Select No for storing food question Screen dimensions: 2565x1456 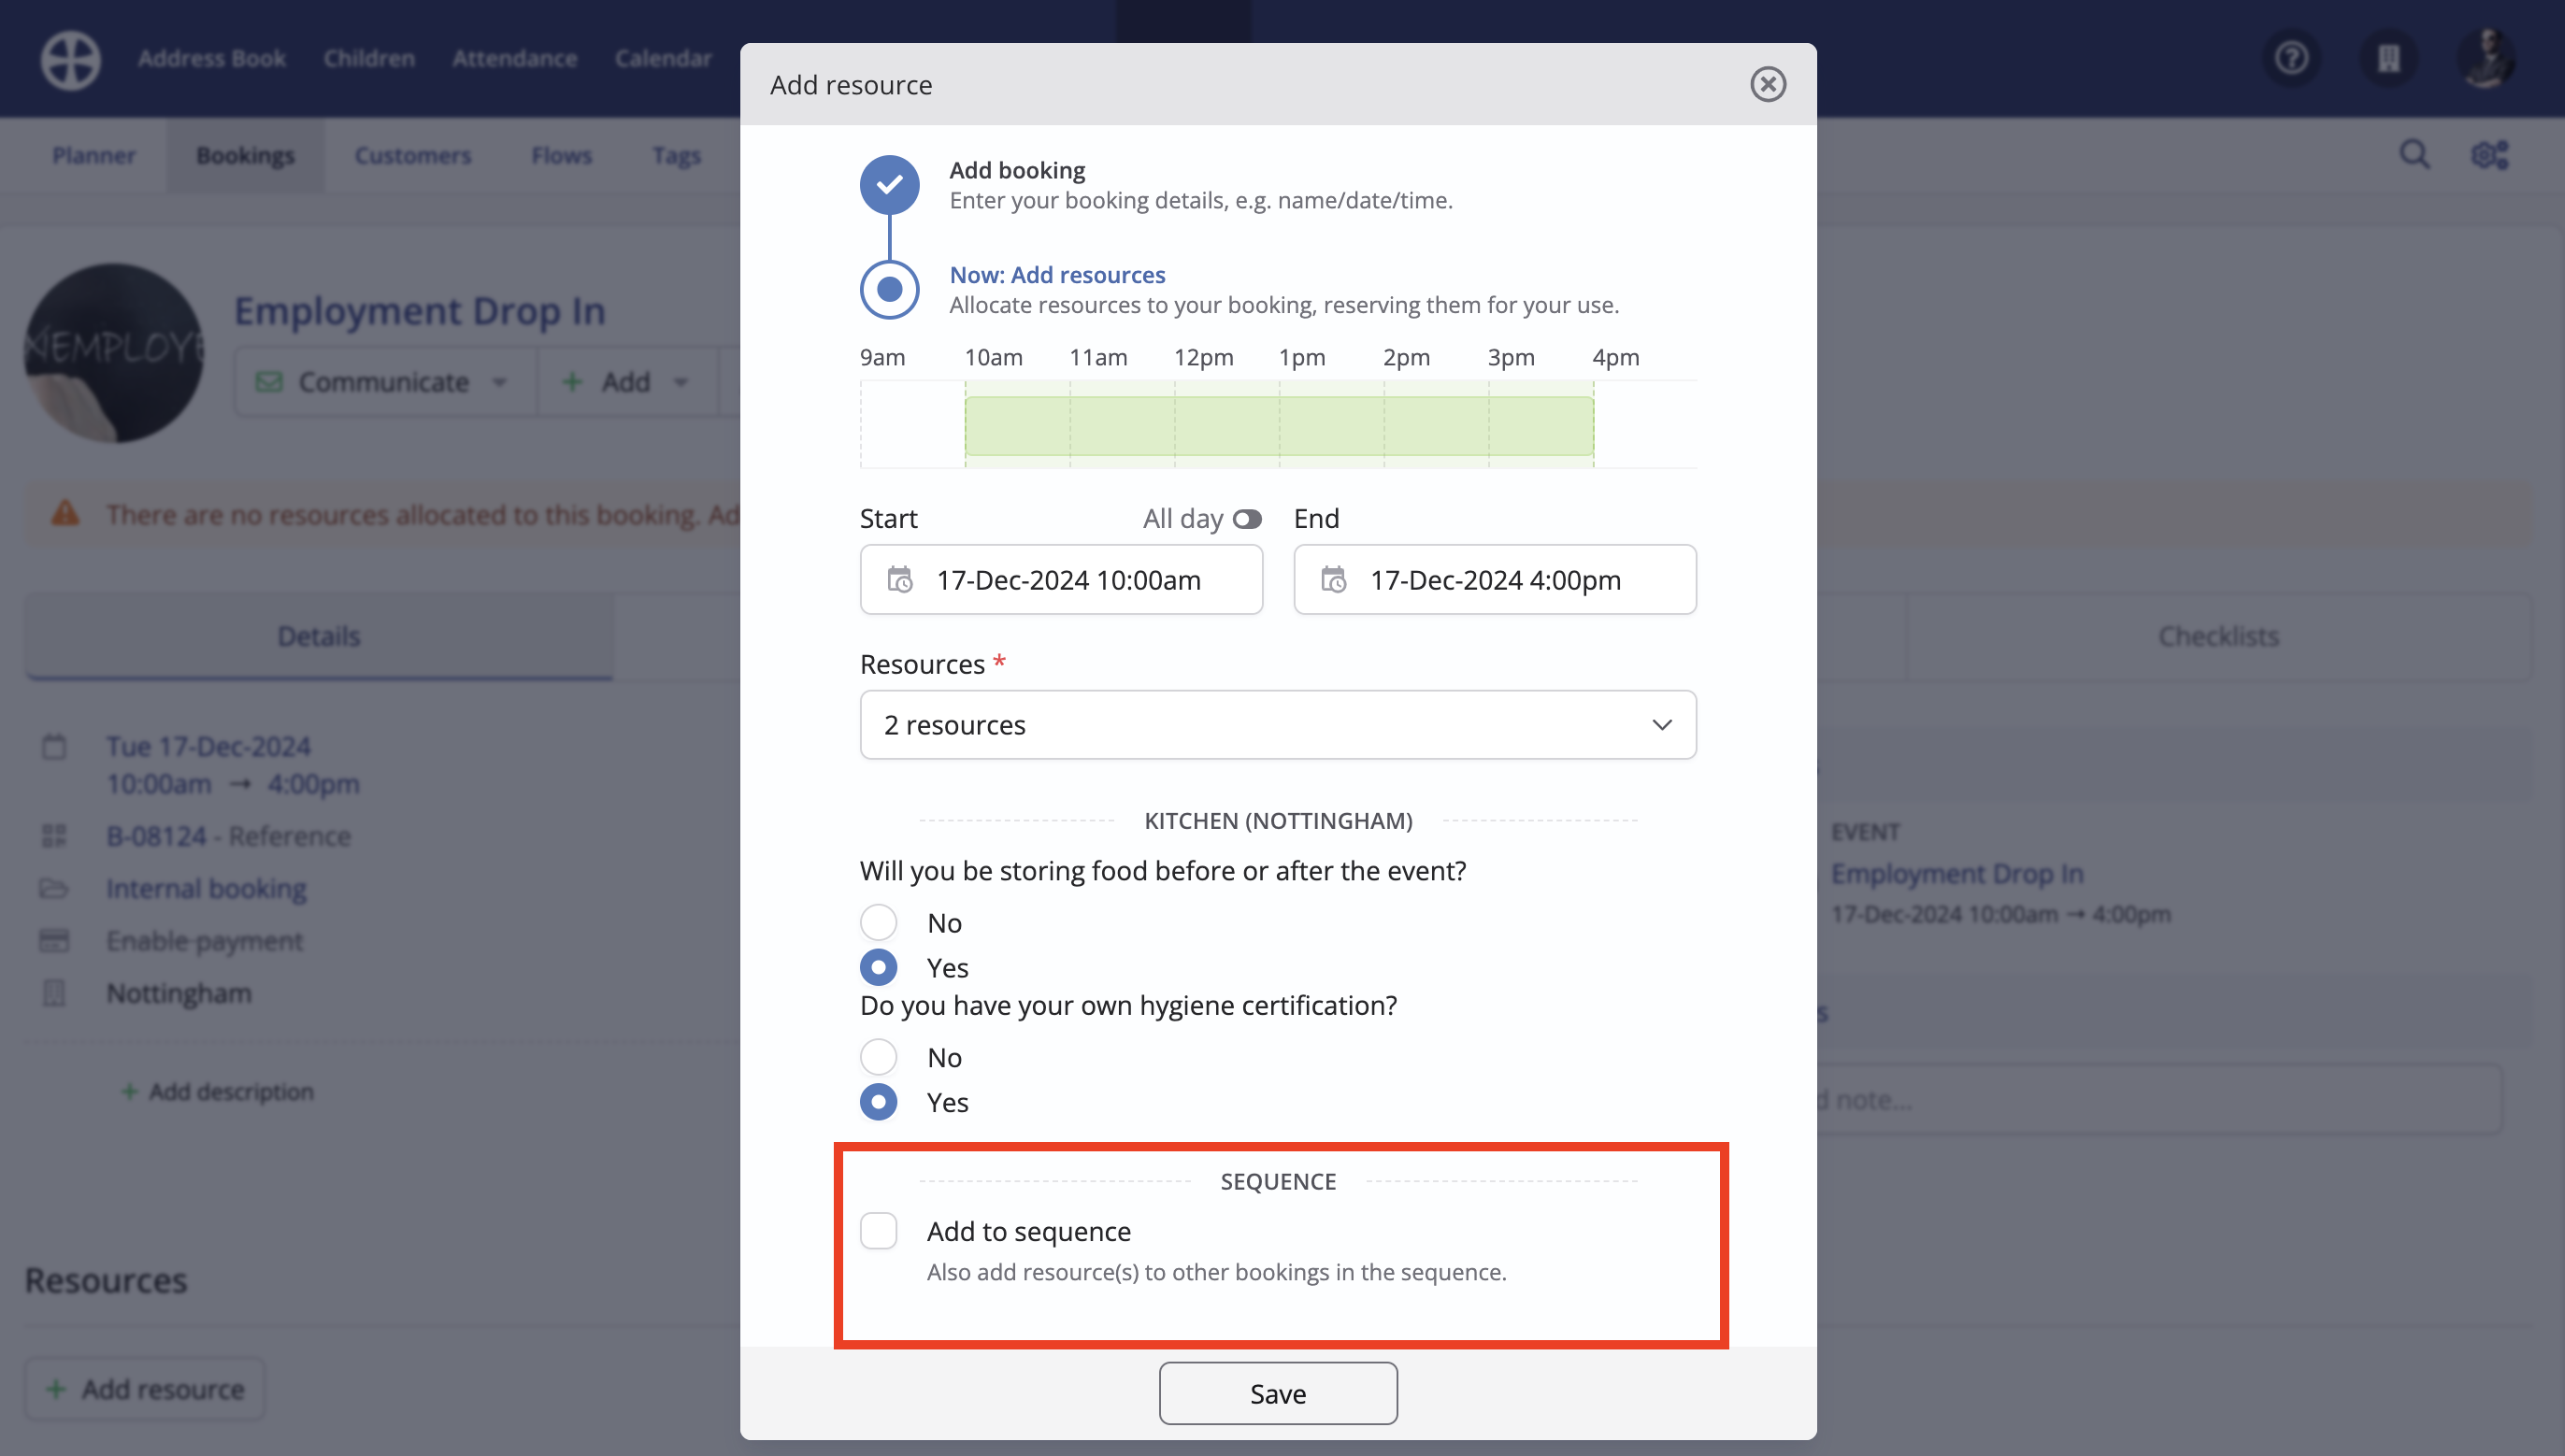(878, 922)
